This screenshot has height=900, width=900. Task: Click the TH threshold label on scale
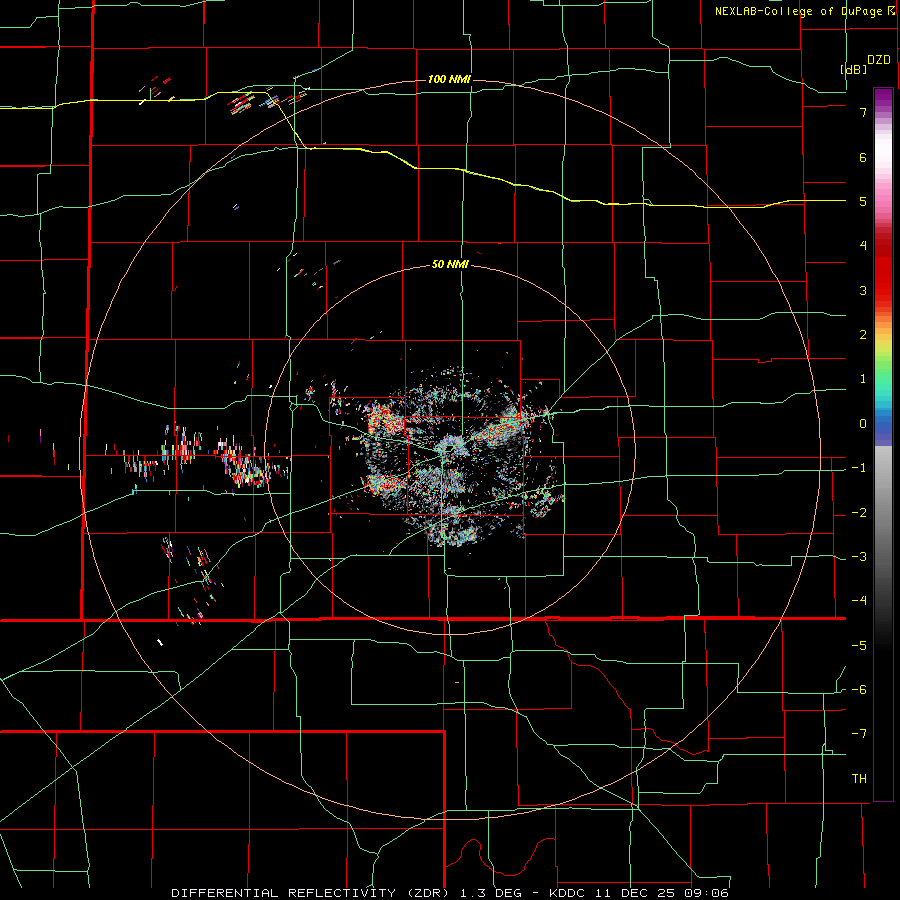coord(859,779)
